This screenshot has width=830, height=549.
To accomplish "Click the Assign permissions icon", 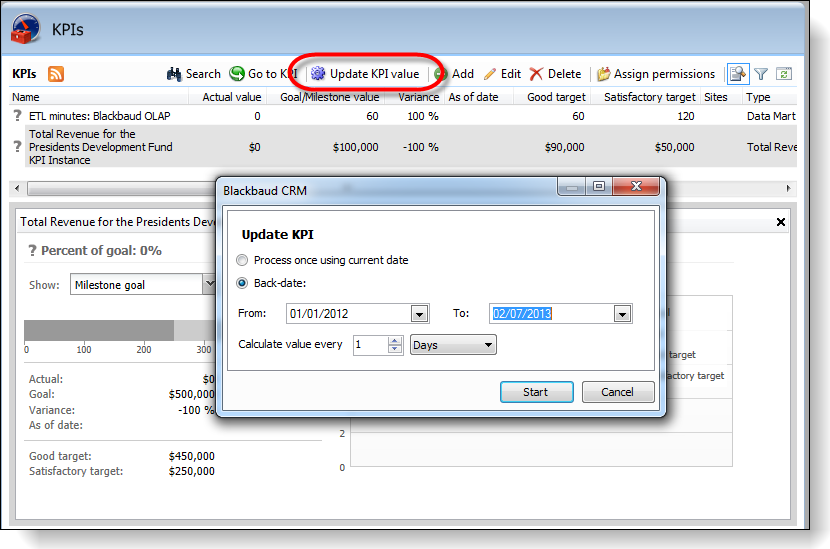I will click(x=603, y=74).
